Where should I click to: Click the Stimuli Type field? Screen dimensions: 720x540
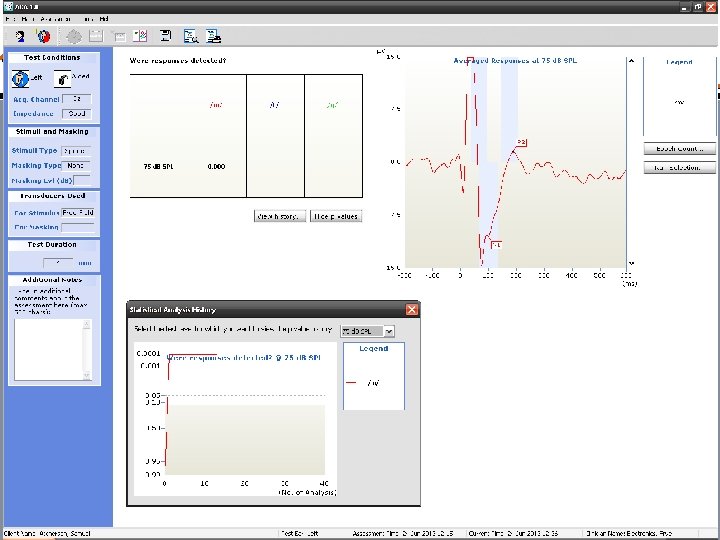pyautogui.click(x=76, y=151)
